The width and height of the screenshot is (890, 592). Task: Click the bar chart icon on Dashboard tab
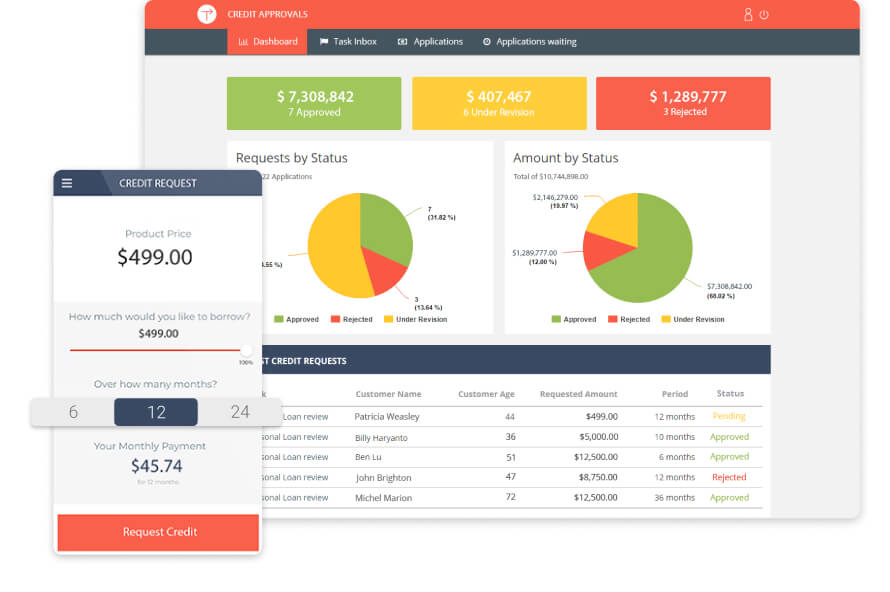click(x=243, y=42)
